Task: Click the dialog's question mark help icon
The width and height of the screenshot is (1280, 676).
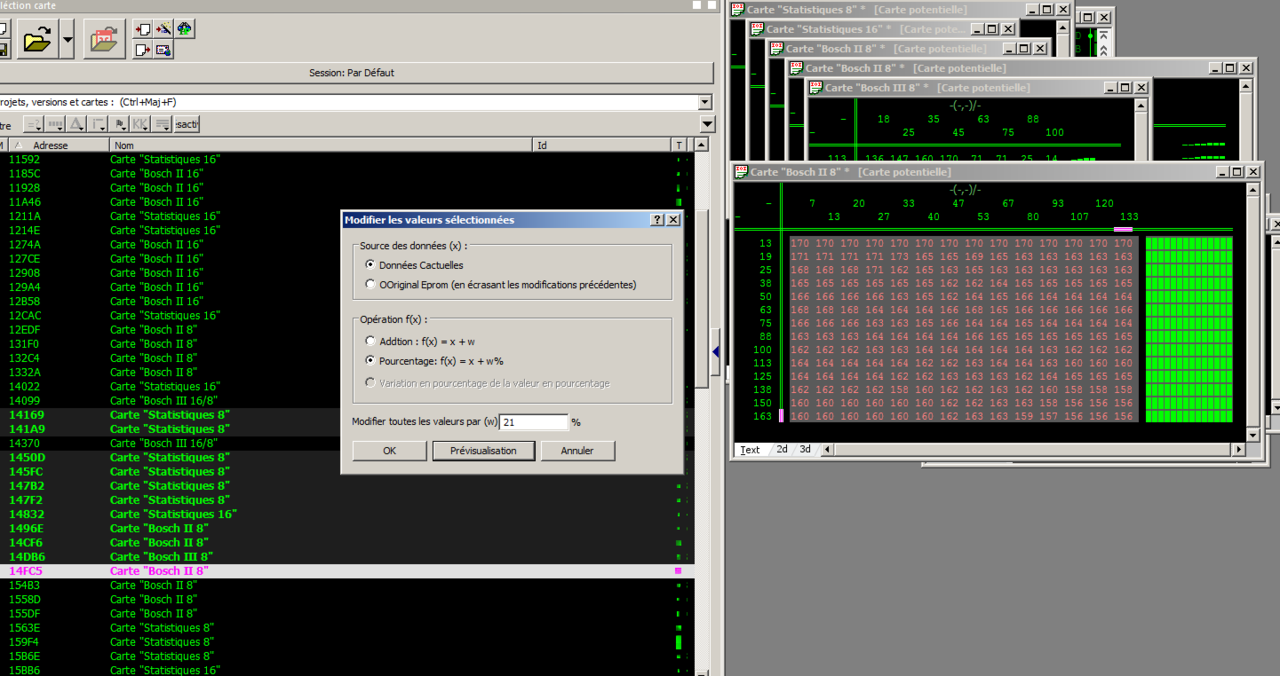Action: click(x=657, y=220)
